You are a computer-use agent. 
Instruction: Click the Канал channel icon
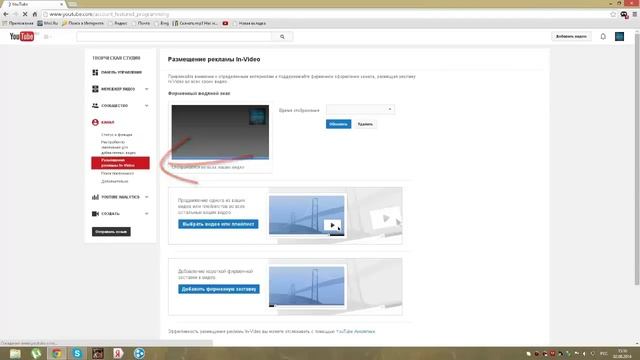coord(95,122)
